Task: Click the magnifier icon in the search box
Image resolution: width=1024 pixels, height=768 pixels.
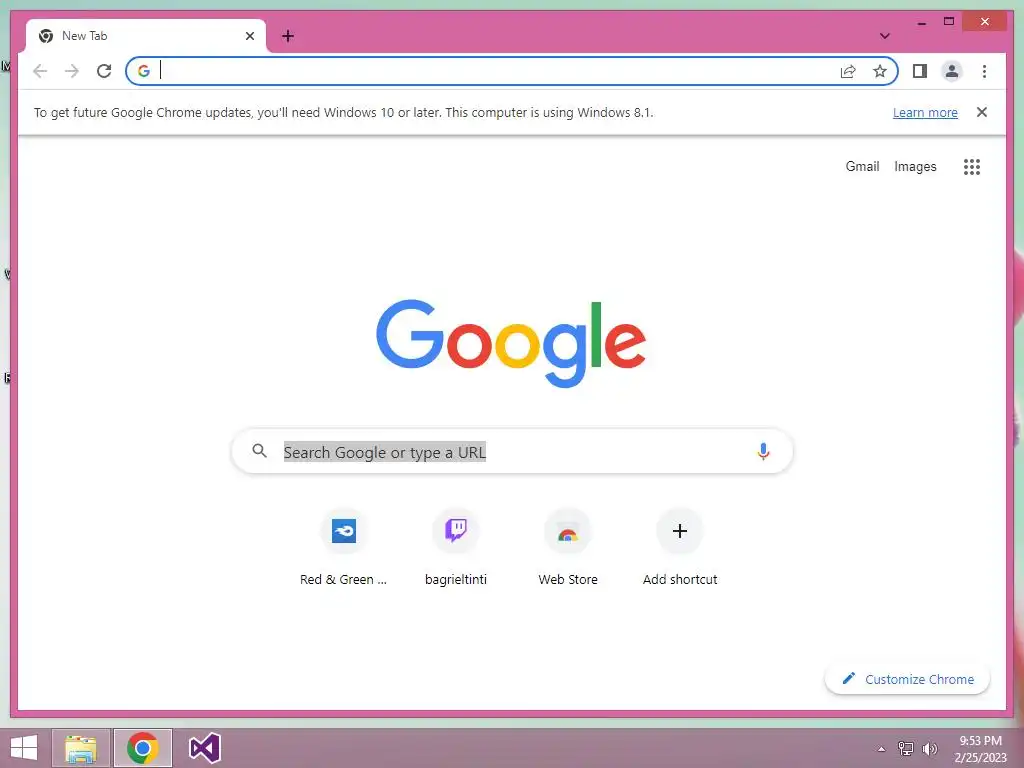Action: pyautogui.click(x=259, y=451)
